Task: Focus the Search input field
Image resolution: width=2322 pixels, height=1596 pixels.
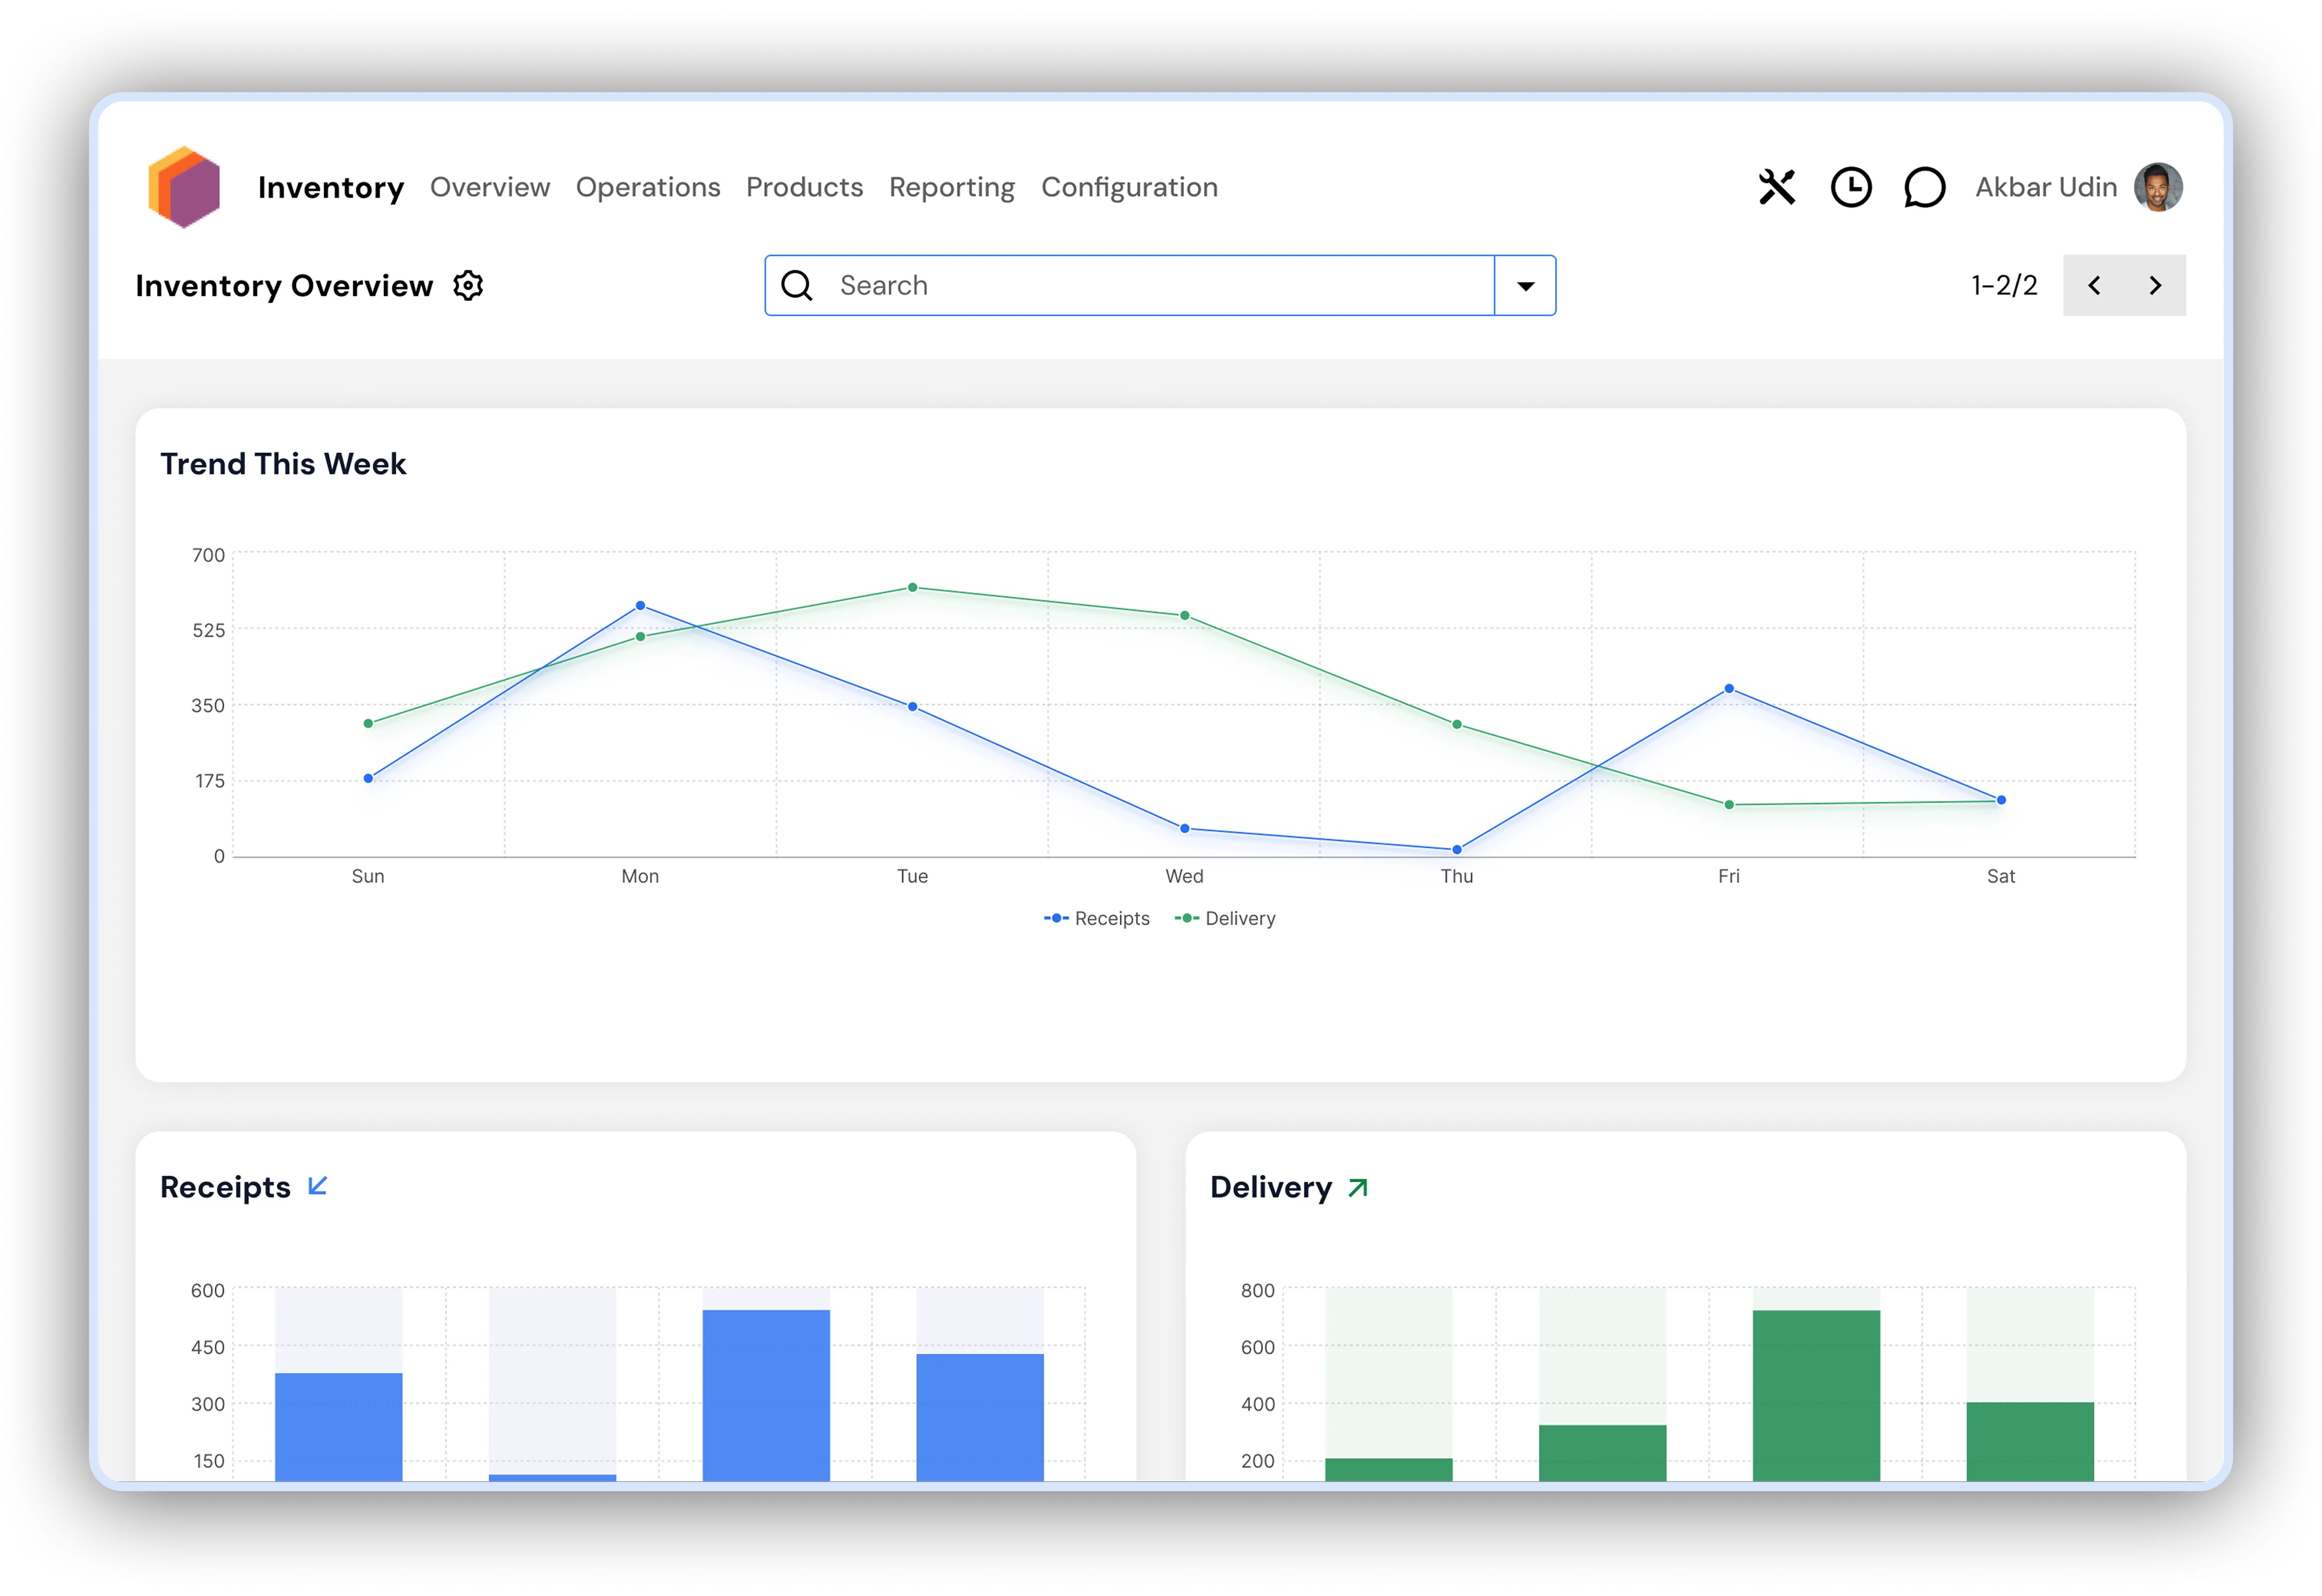Action: (x=1160, y=286)
